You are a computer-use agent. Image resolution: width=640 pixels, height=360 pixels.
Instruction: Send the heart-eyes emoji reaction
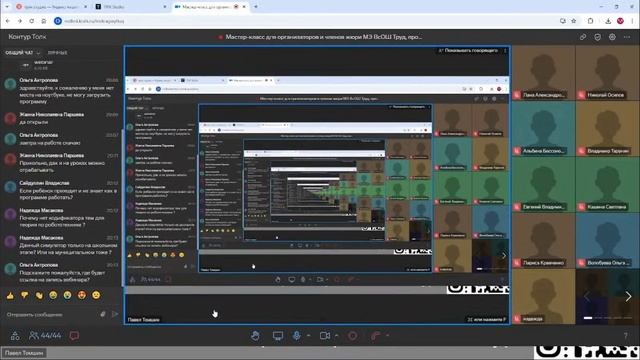[82, 295]
